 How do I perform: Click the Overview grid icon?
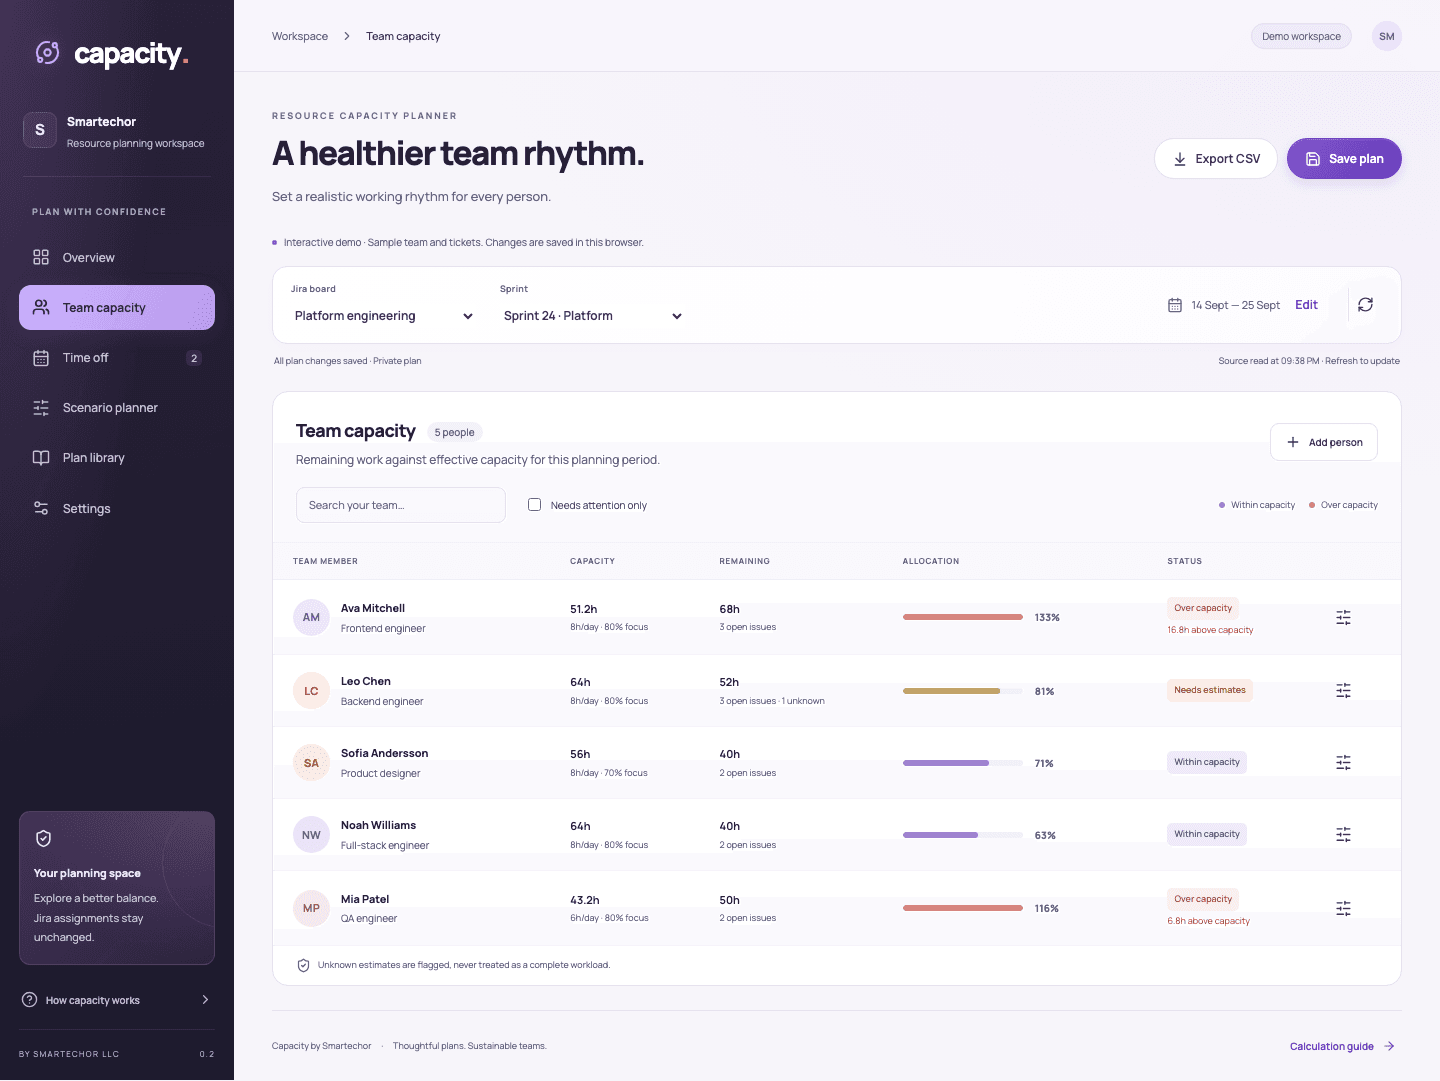pyautogui.click(x=41, y=257)
